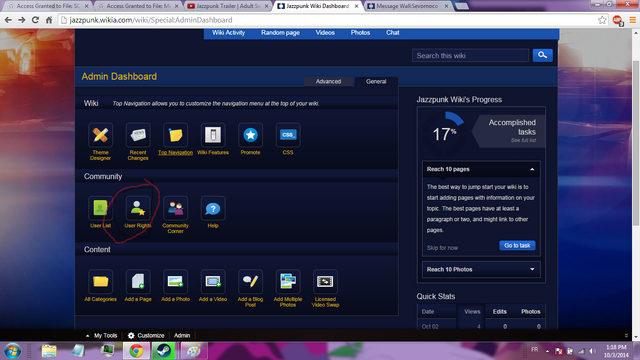The image size is (640, 360).
Task: Click My Tools in bottom toolbar
Action: pos(105,336)
